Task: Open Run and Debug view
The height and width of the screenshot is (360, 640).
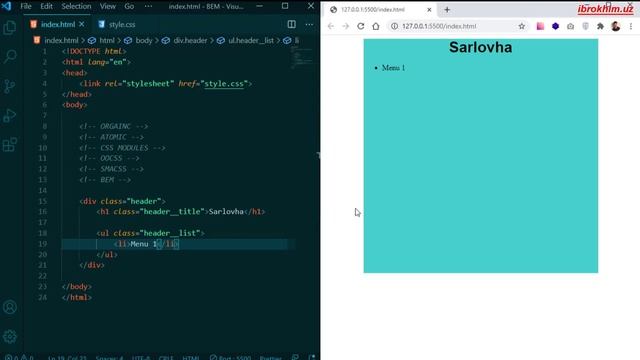Action: click(x=10, y=115)
